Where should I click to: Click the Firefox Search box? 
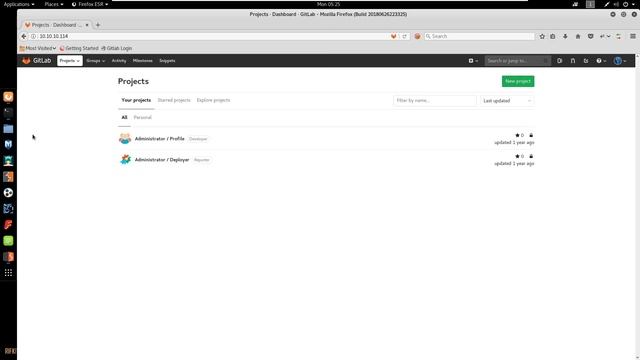click(x=479, y=36)
